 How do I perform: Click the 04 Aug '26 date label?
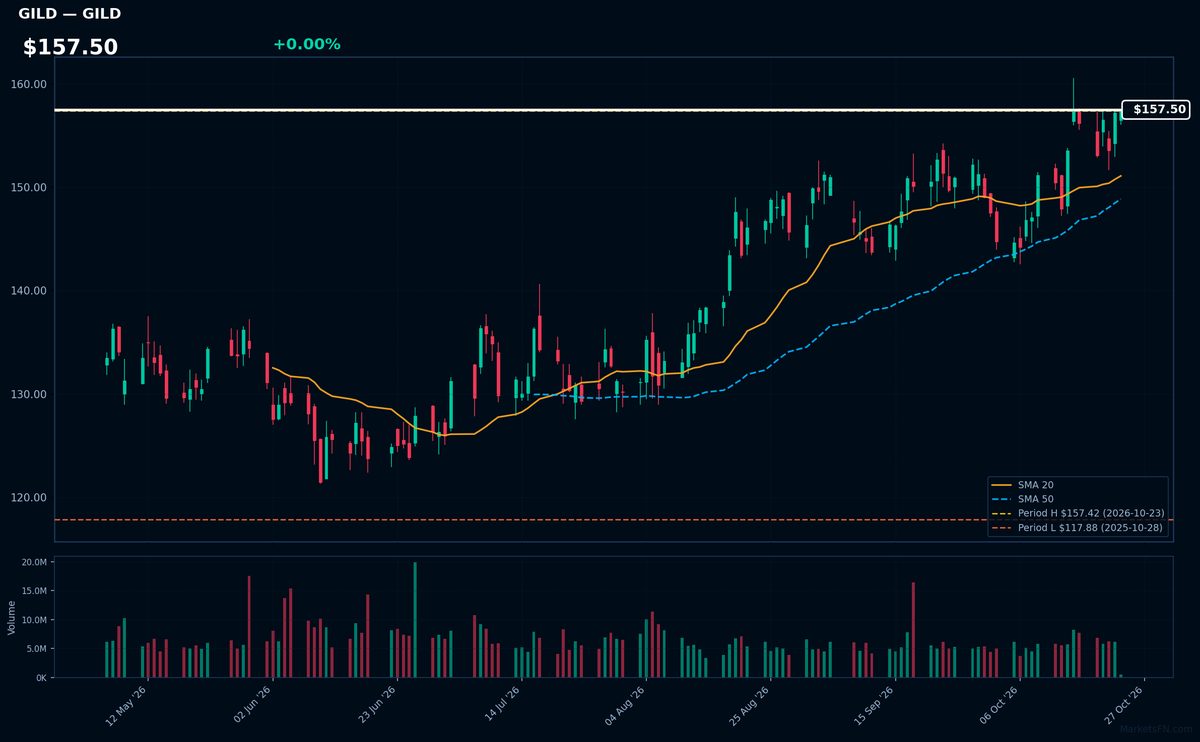627,704
